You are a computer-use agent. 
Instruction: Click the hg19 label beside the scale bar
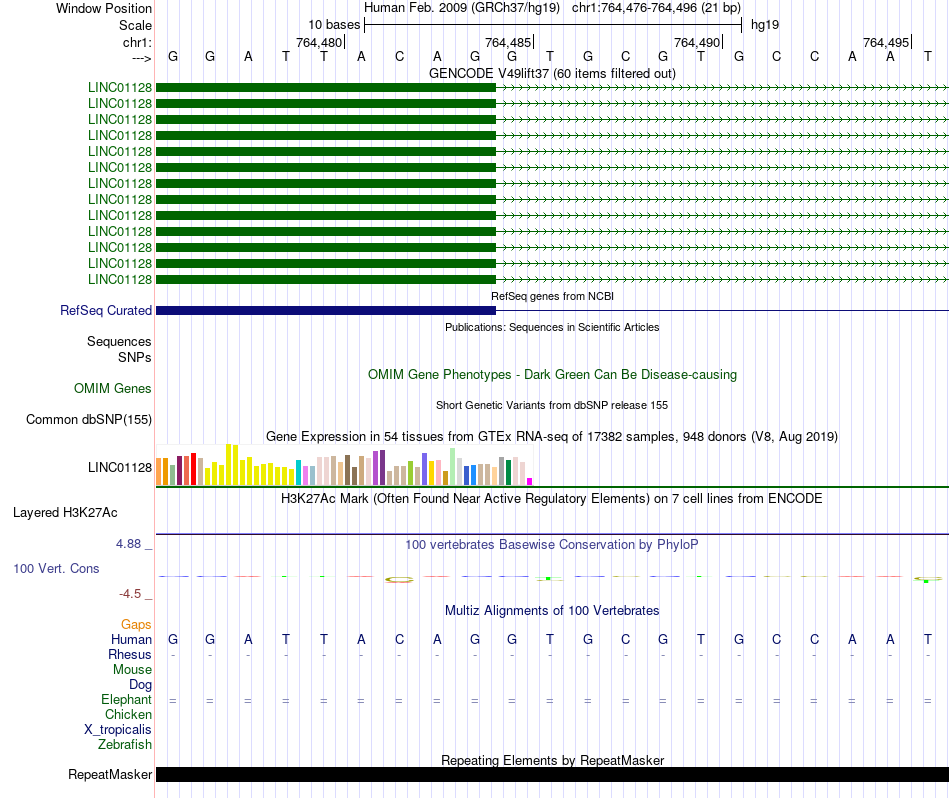click(765, 25)
